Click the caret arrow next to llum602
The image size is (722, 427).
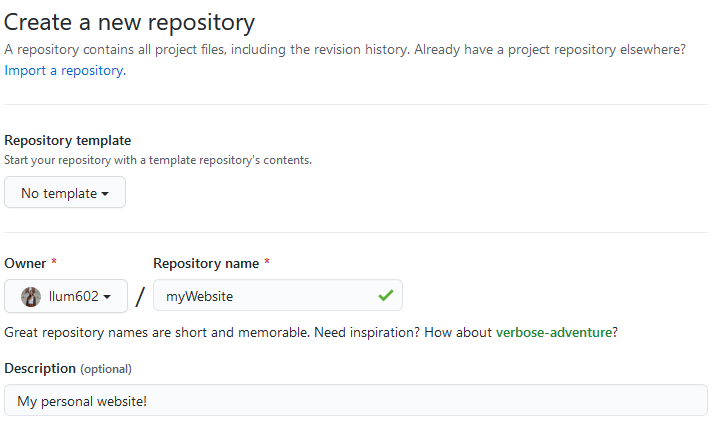click(x=107, y=297)
